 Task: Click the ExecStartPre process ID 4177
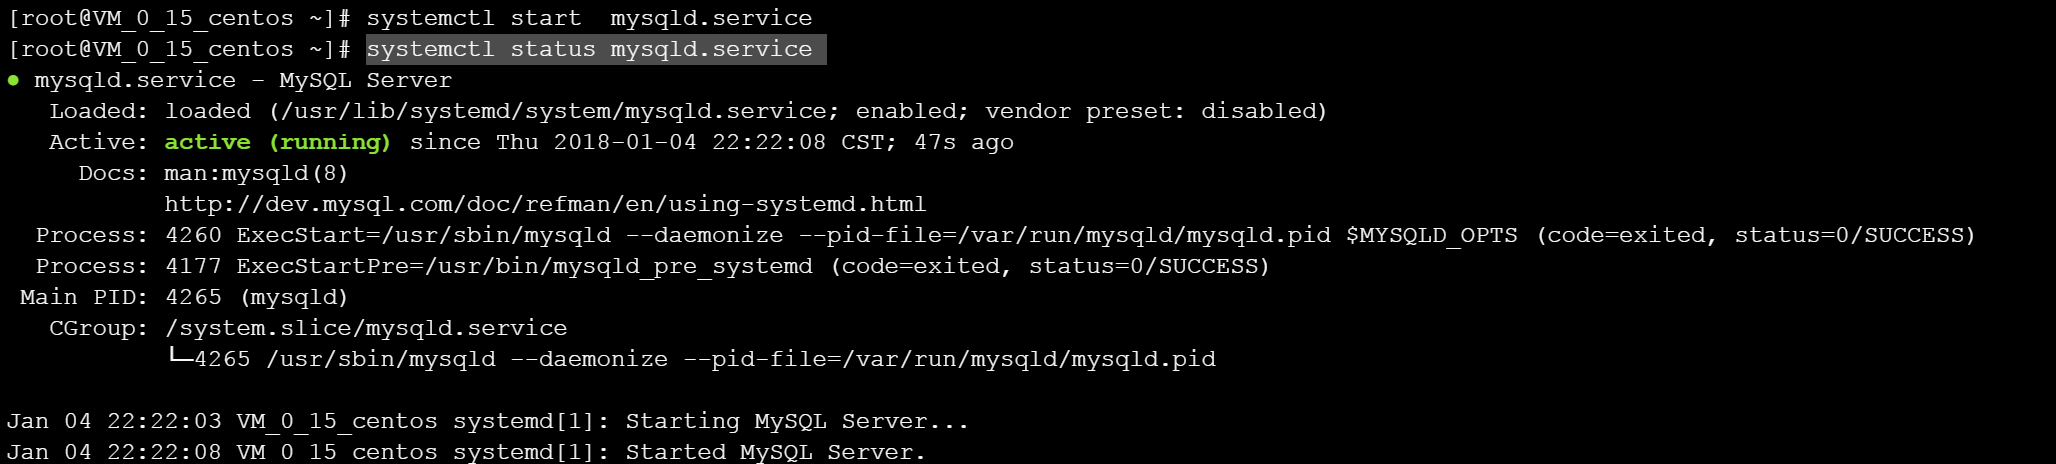(x=193, y=266)
